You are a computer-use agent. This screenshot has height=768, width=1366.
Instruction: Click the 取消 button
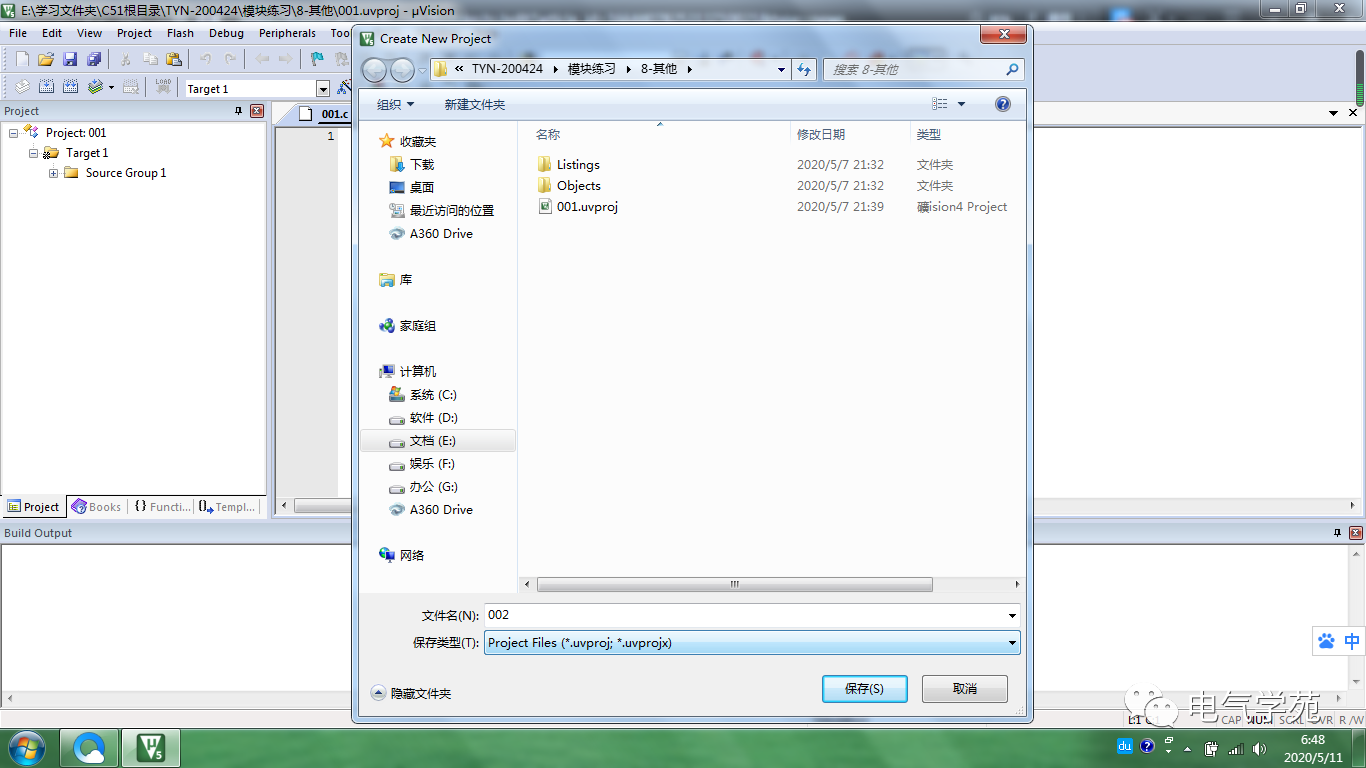965,689
